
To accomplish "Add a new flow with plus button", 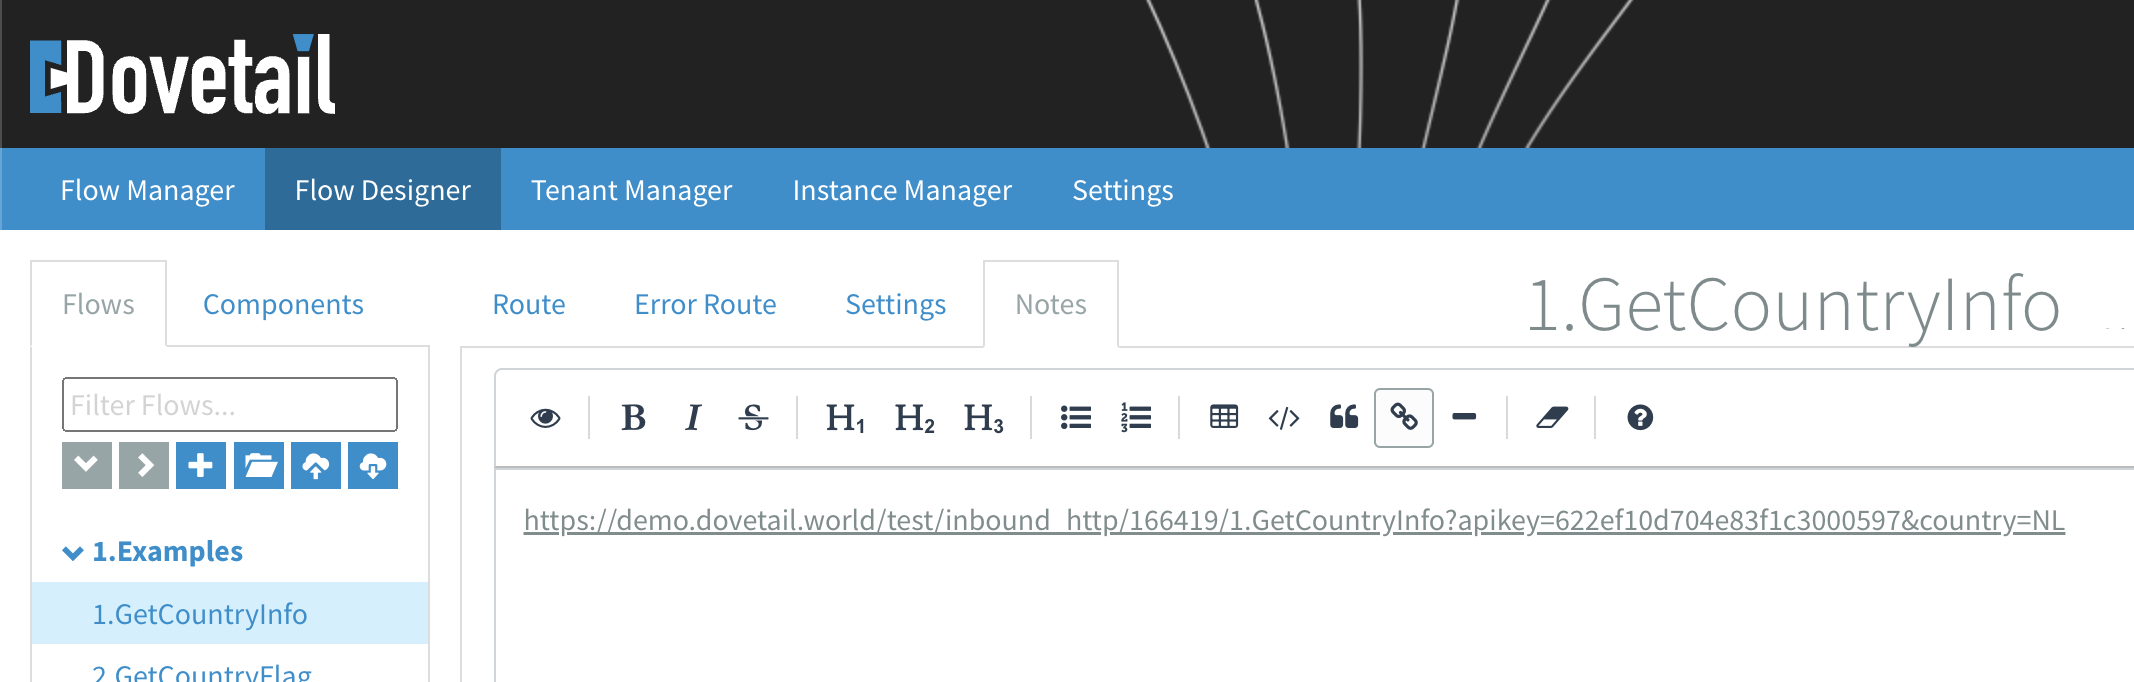I will click(201, 465).
